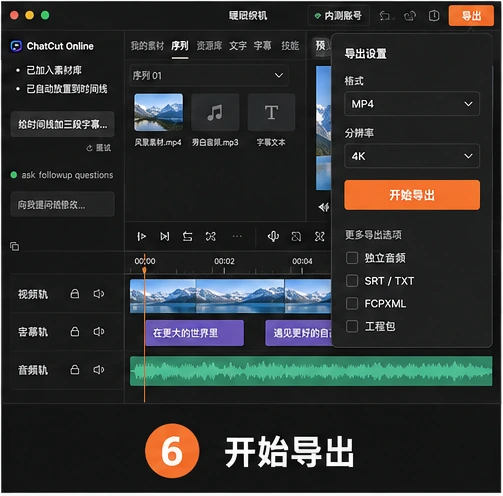Mute the 视频轨 video track
Image resolution: width=503 pixels, height=496 pixels.
[99, 294]
